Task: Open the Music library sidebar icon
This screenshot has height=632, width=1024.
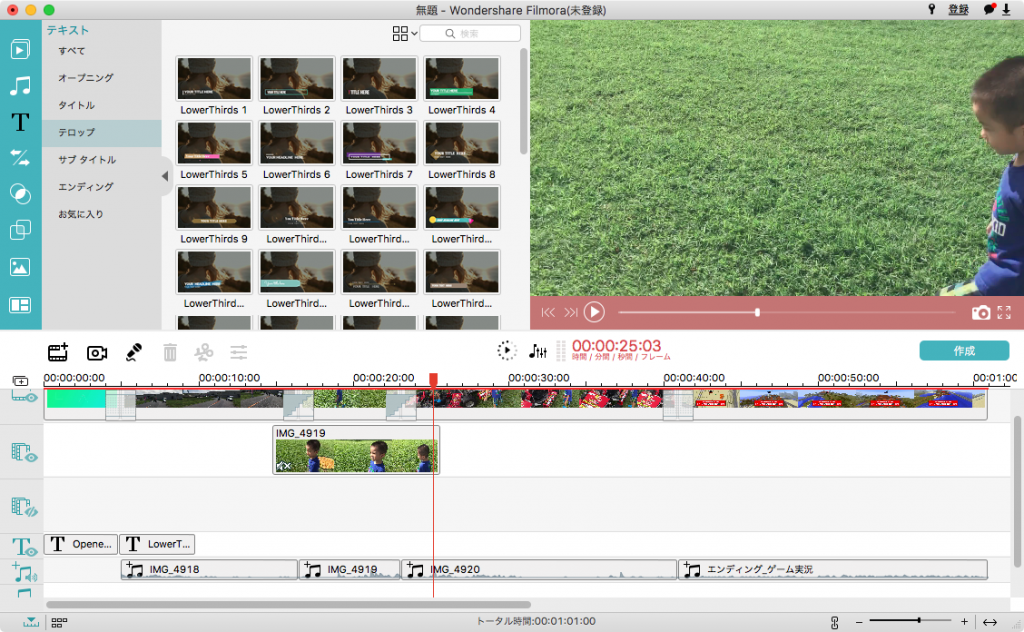Action: [20, 86]
